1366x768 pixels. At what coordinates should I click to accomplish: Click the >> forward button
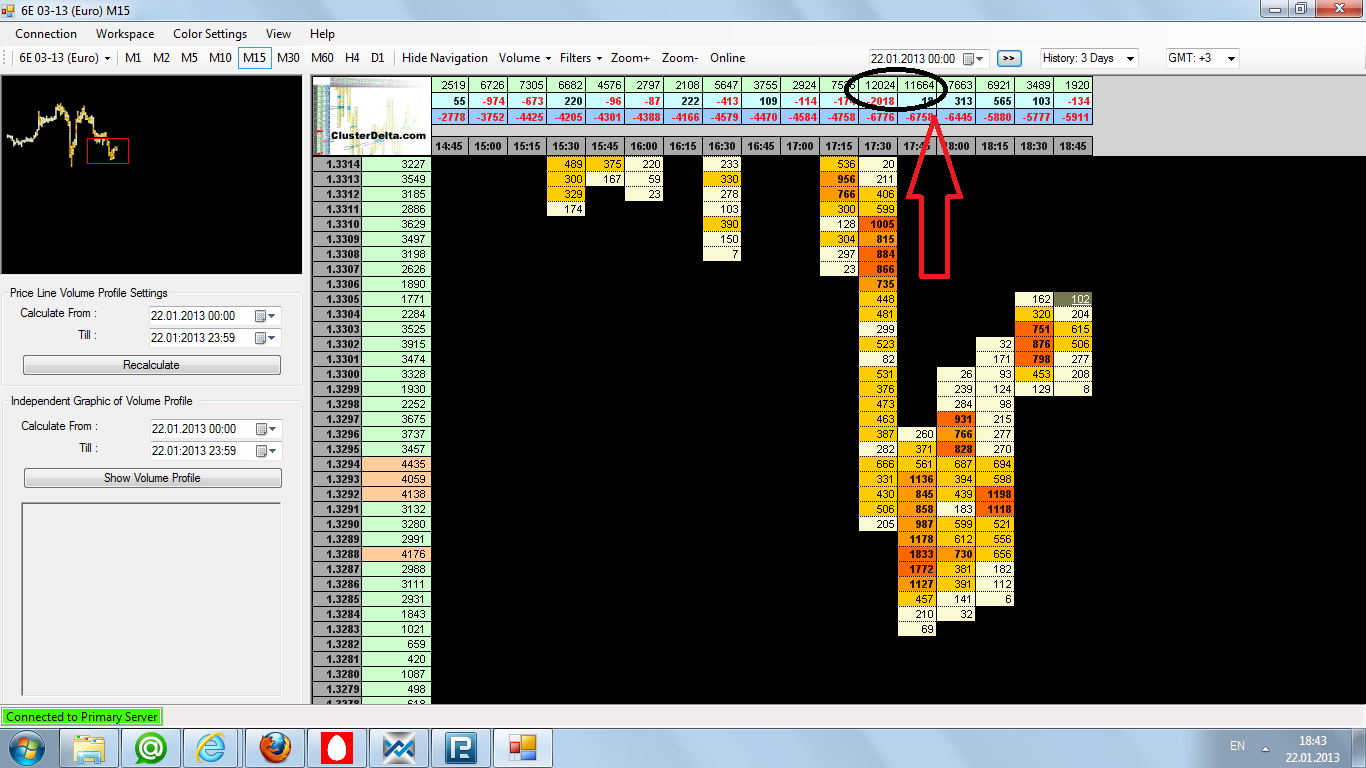pos(1009,58)
